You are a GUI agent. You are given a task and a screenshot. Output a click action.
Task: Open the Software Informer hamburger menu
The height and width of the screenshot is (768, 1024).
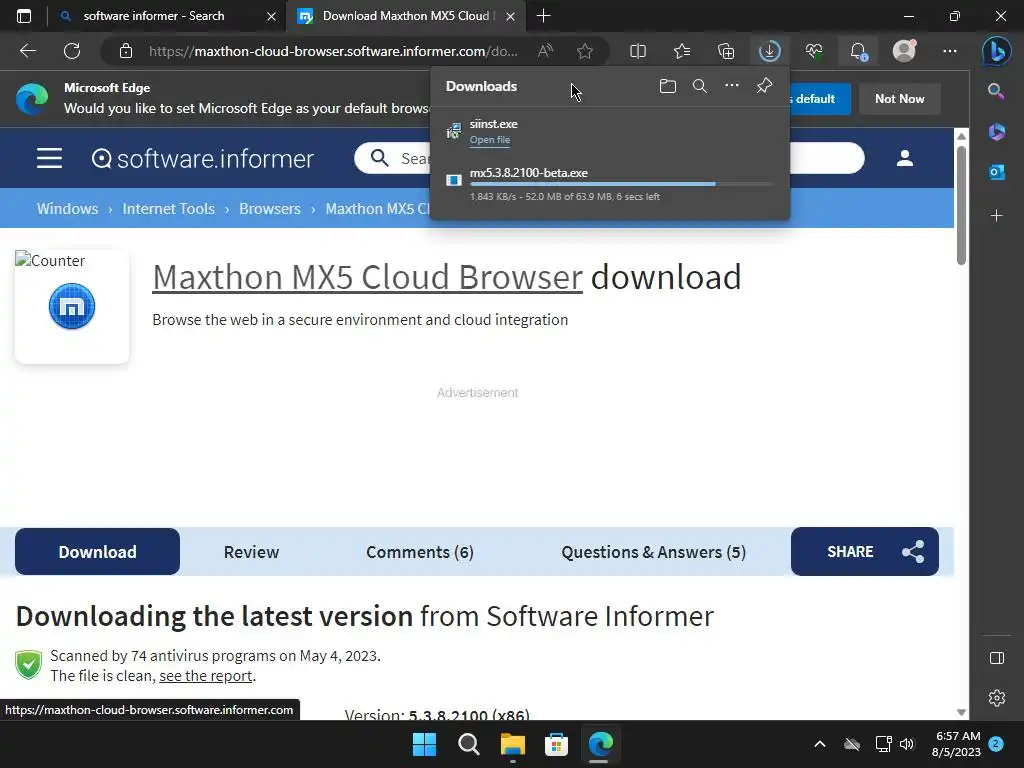click(x=49, y=158)
